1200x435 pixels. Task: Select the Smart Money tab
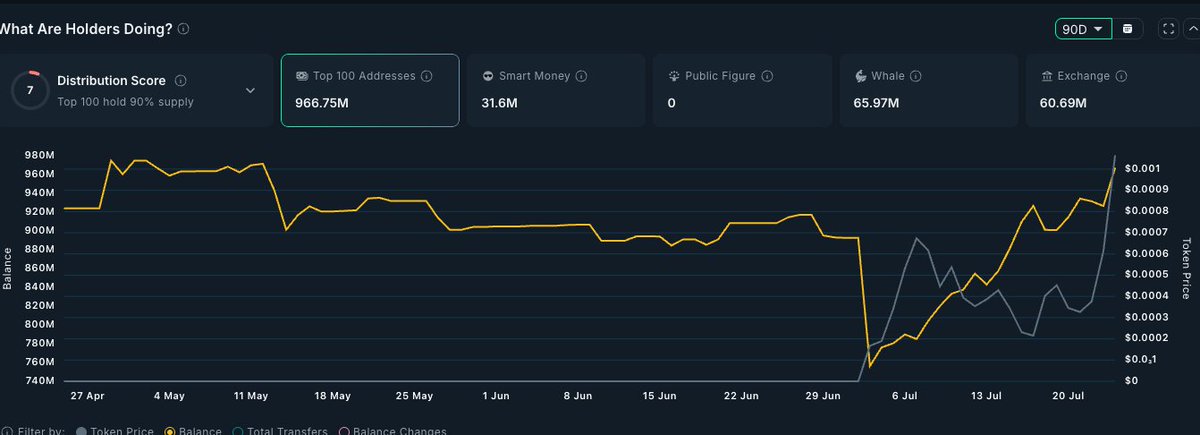(x=556, y=90)
